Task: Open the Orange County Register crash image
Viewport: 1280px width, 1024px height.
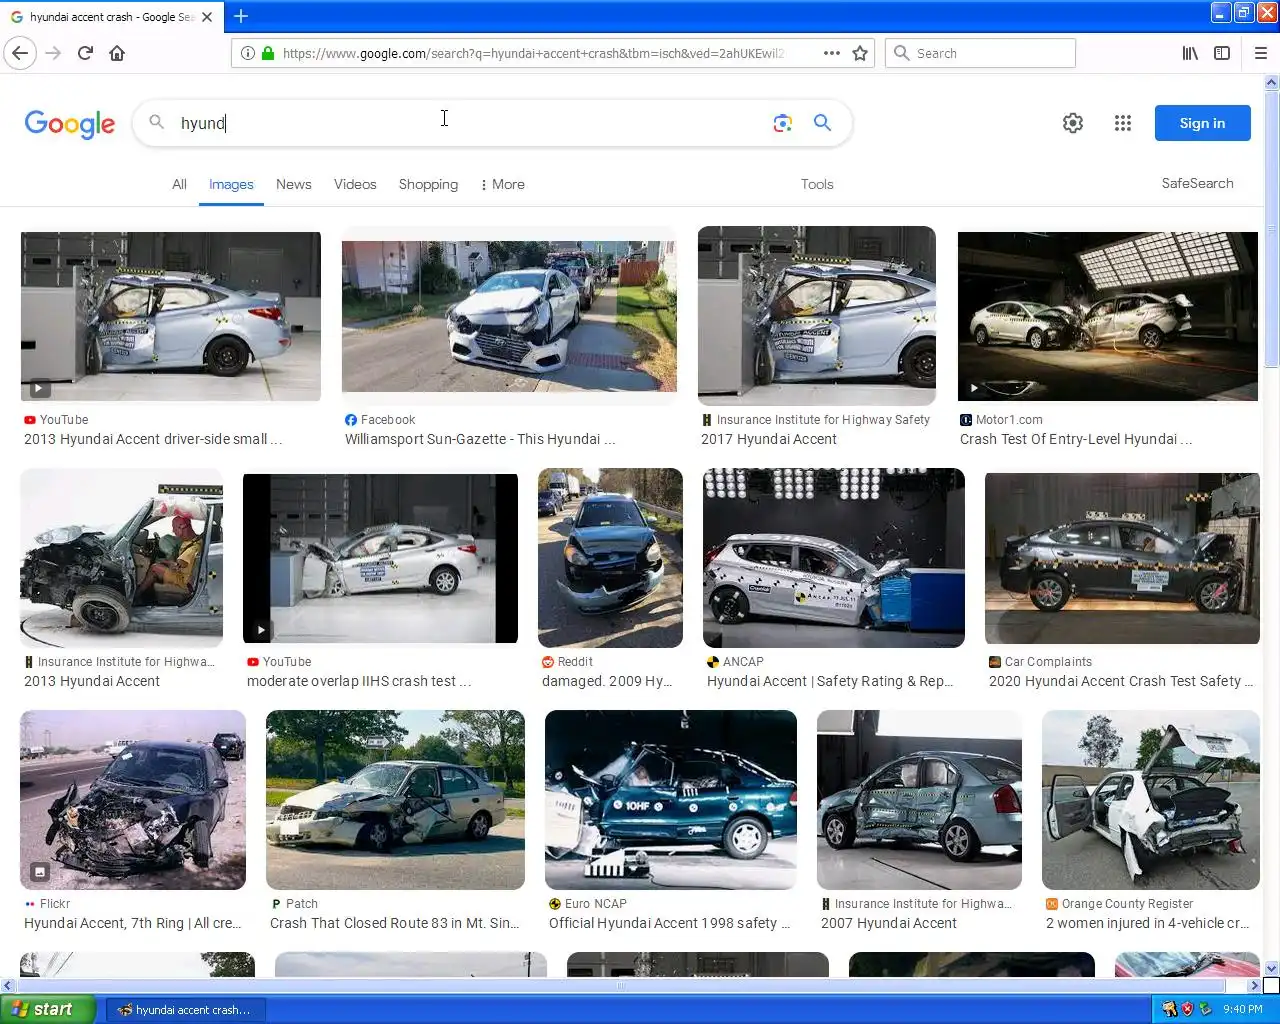Action: [x=1151, y=800]
